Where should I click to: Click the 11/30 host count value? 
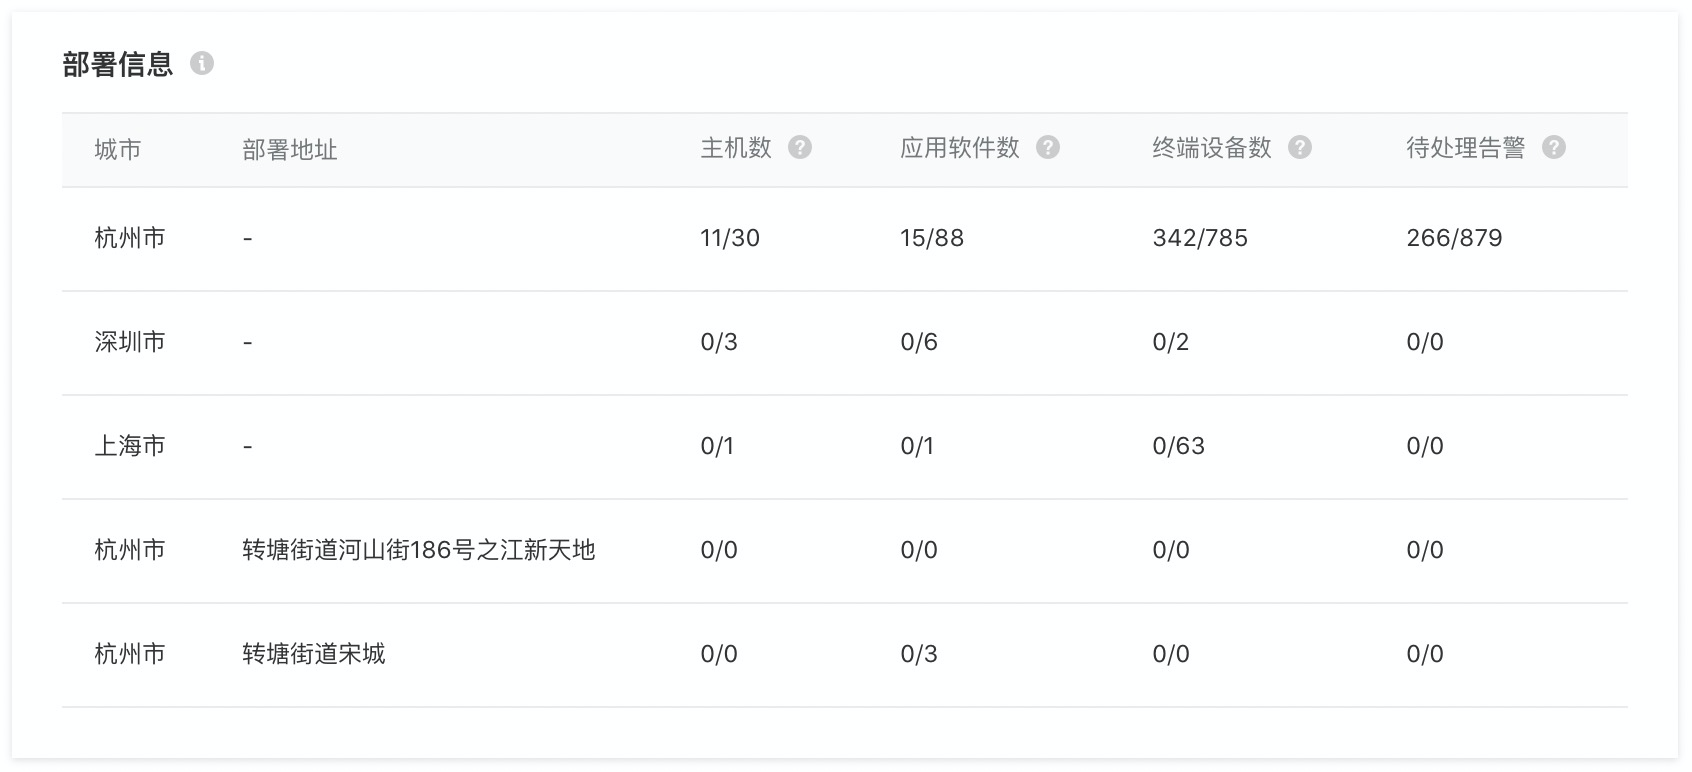(730, 238)
